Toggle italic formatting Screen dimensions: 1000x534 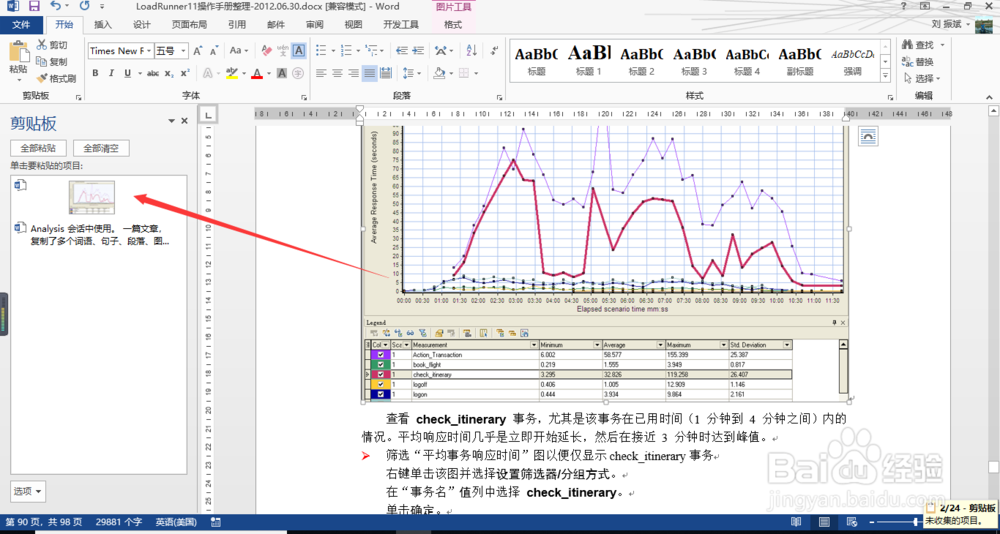click(x=112, y=73)
